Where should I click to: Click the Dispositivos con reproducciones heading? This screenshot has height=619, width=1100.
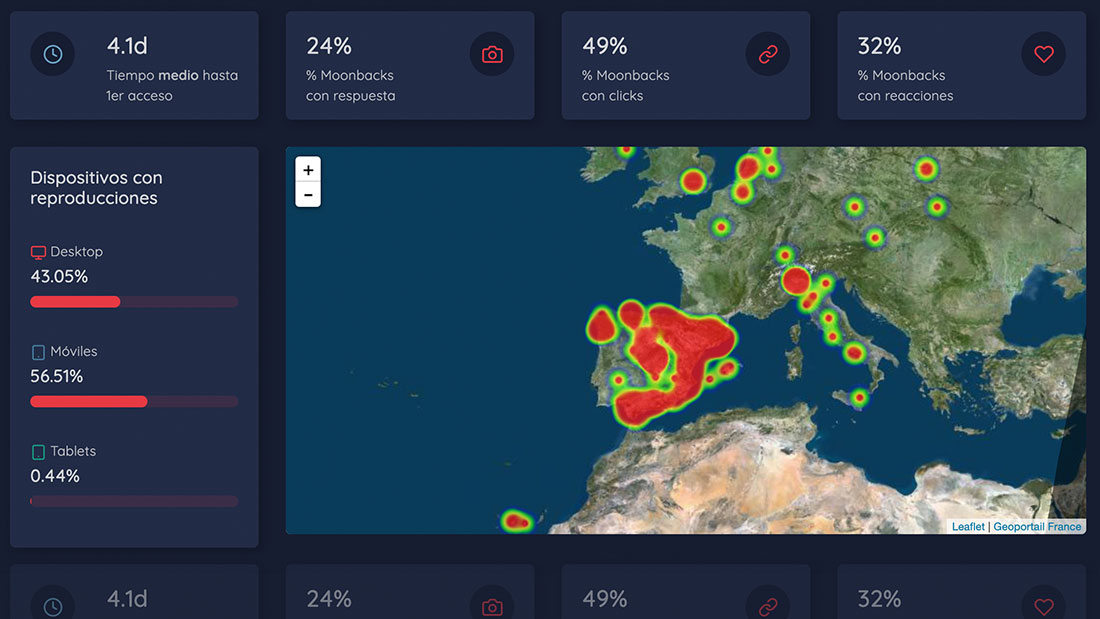(x=96, y=187)
